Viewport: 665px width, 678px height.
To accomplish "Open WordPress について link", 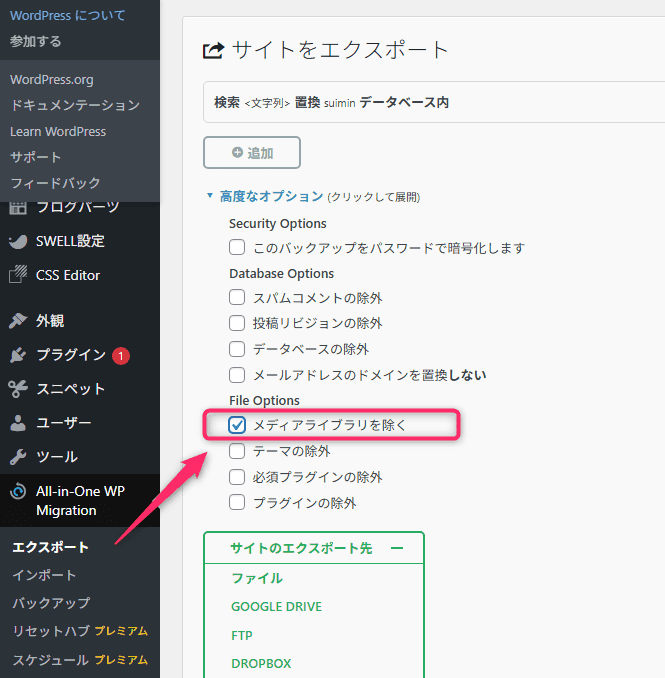I will [x=67, y=16].
